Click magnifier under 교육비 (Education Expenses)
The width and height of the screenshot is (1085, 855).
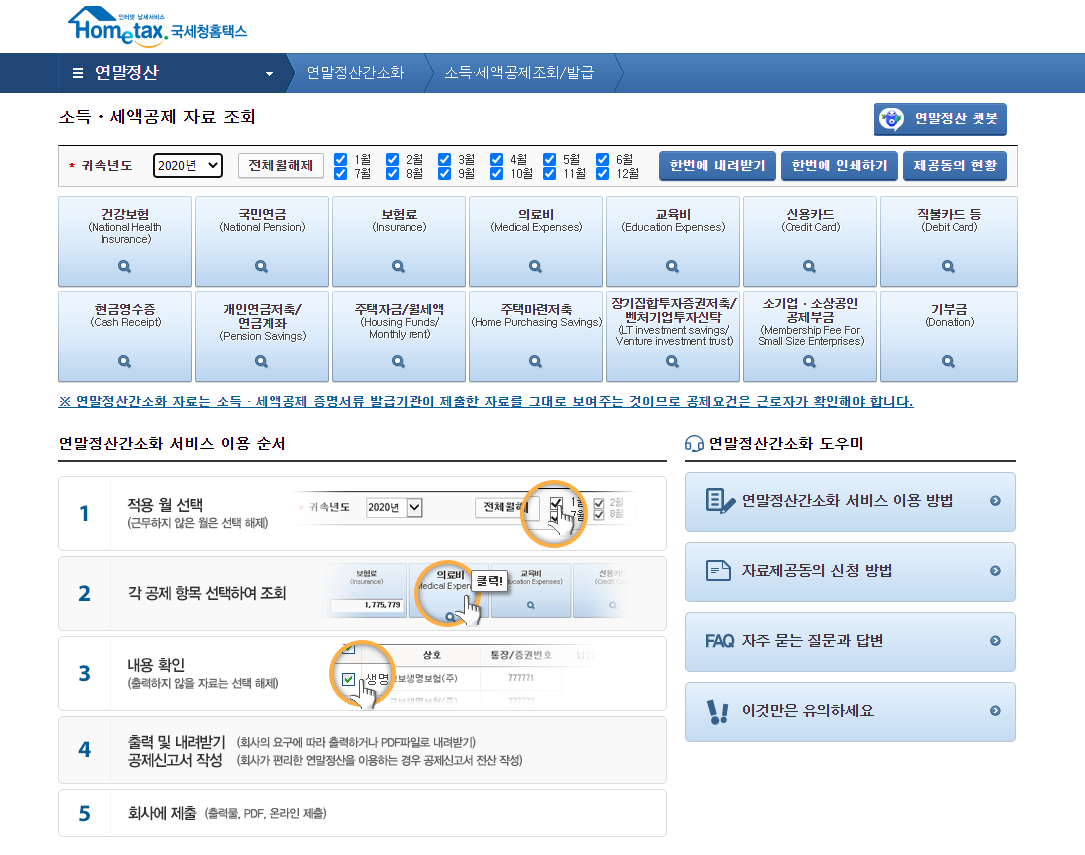click(673, 266)
